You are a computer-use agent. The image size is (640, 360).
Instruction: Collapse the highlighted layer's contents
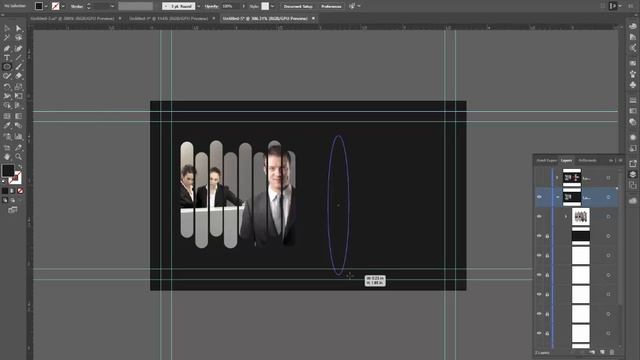[558, 197]
